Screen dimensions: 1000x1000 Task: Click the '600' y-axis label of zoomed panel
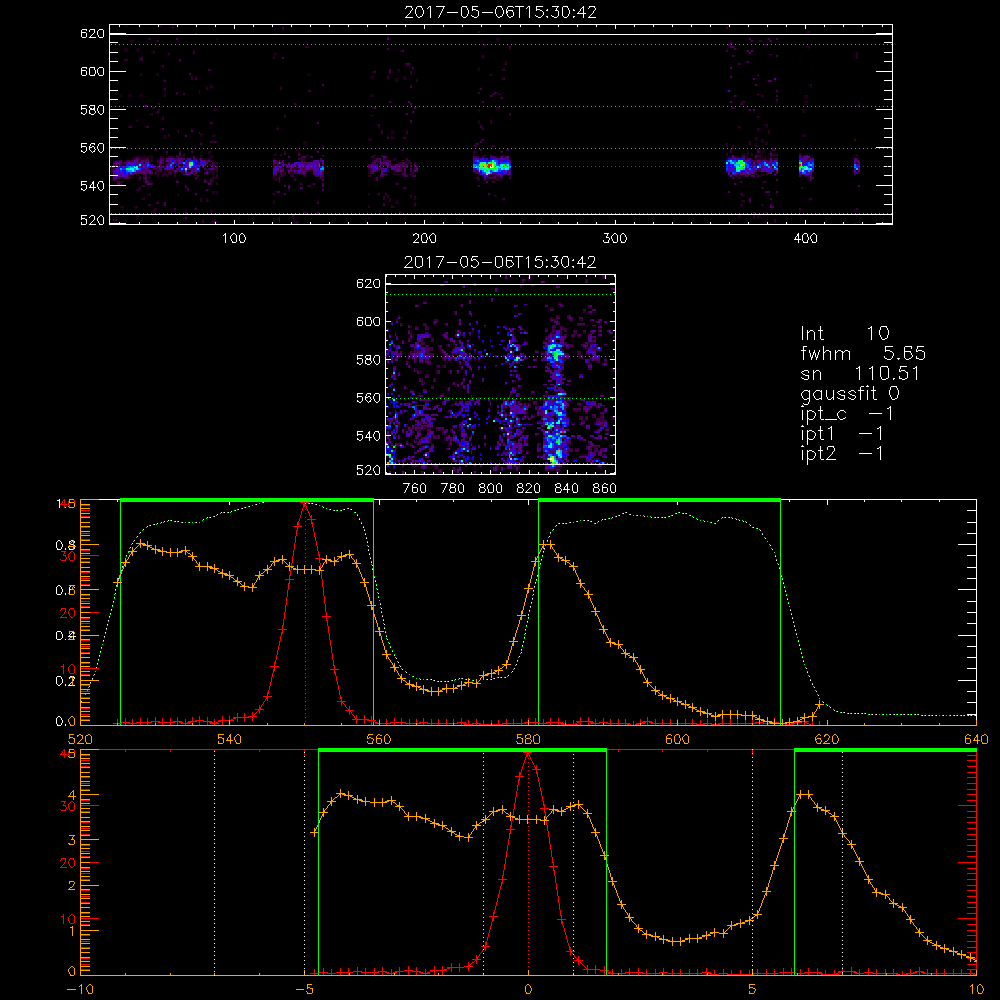coord(368,322)
